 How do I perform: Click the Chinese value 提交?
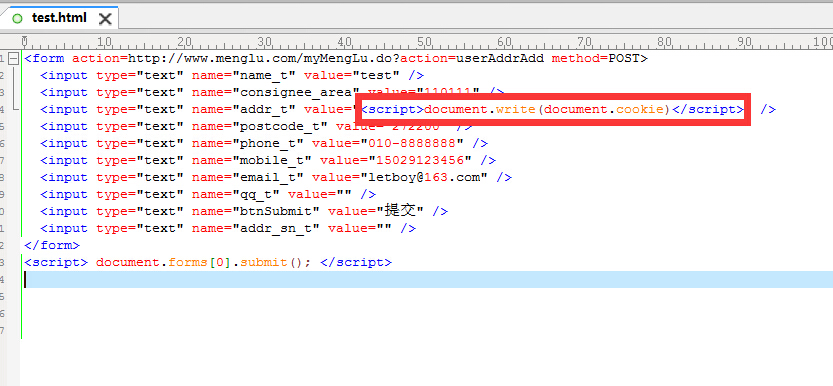[400, 211]
